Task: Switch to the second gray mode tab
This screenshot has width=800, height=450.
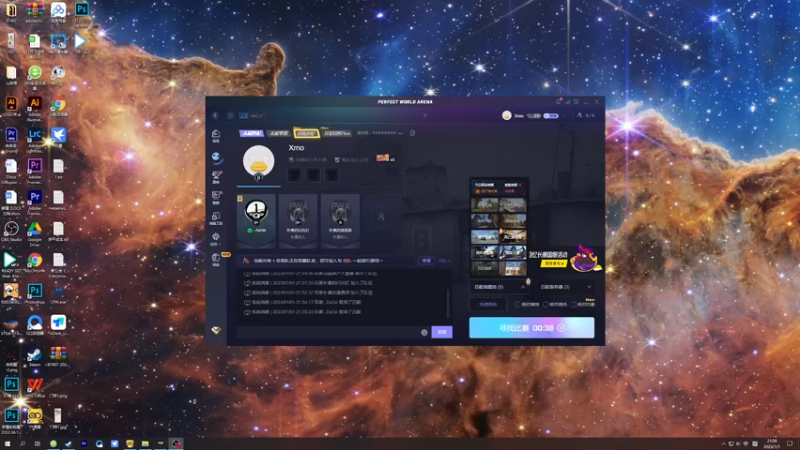Action: point(279,133)
